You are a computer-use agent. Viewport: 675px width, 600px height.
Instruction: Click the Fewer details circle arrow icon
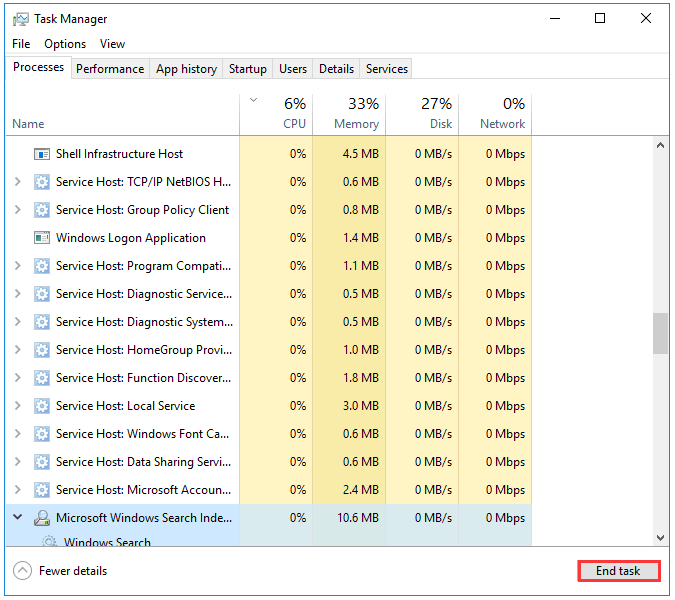(22, 571)
